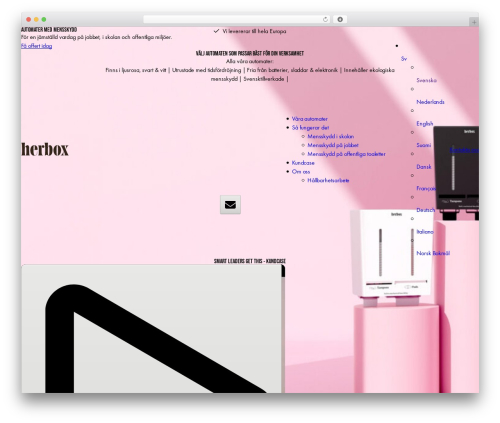Click the browser reload icon

click(x=325, y=19)
